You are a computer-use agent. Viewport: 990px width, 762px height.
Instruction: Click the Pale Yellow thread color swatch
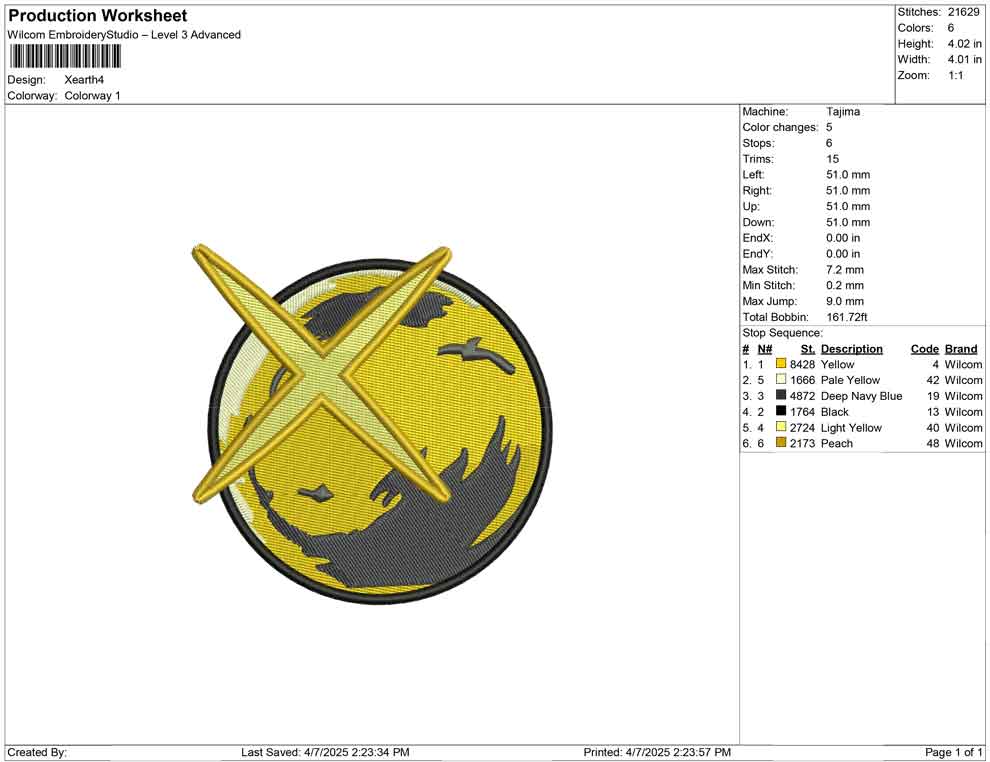pos(781,379)
